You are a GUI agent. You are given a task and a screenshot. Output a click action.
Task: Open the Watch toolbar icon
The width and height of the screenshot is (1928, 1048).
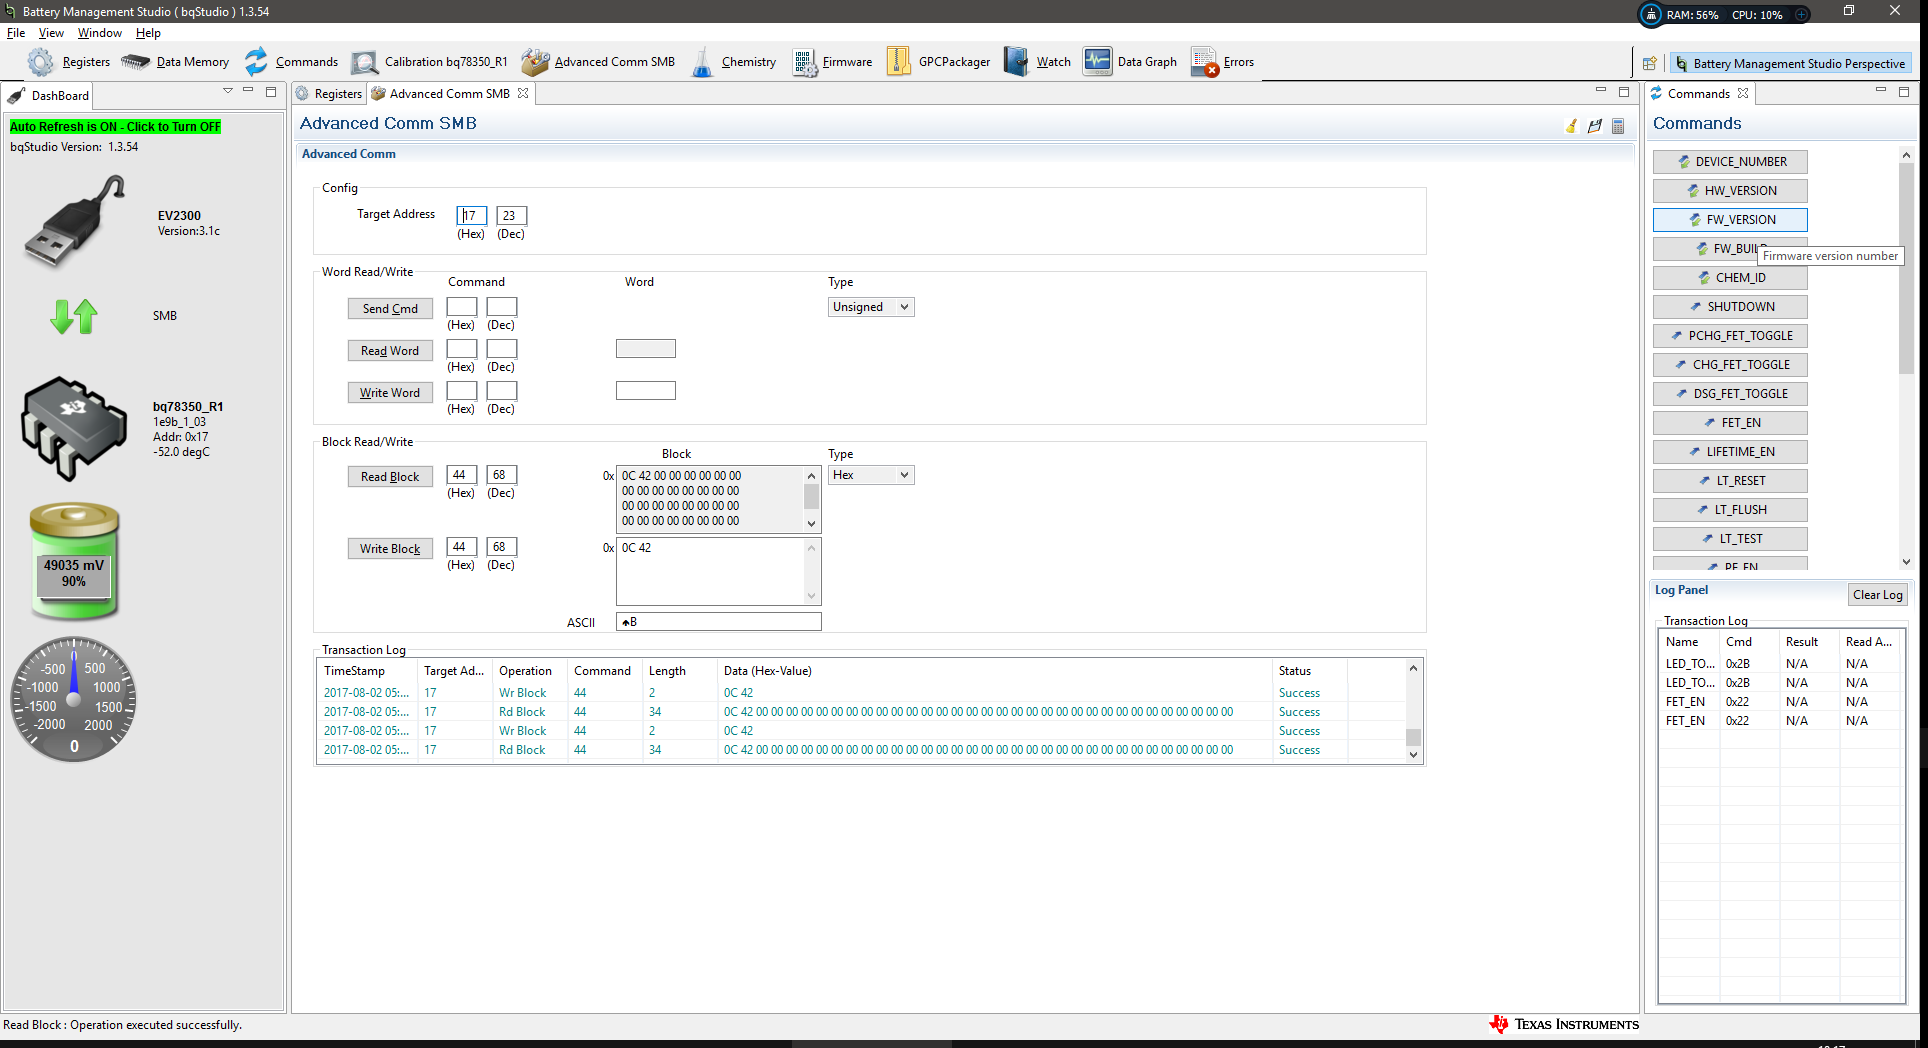coord(1037,62)
